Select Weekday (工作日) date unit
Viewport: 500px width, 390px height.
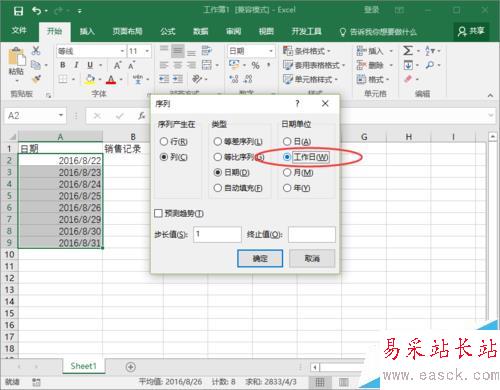306,157
